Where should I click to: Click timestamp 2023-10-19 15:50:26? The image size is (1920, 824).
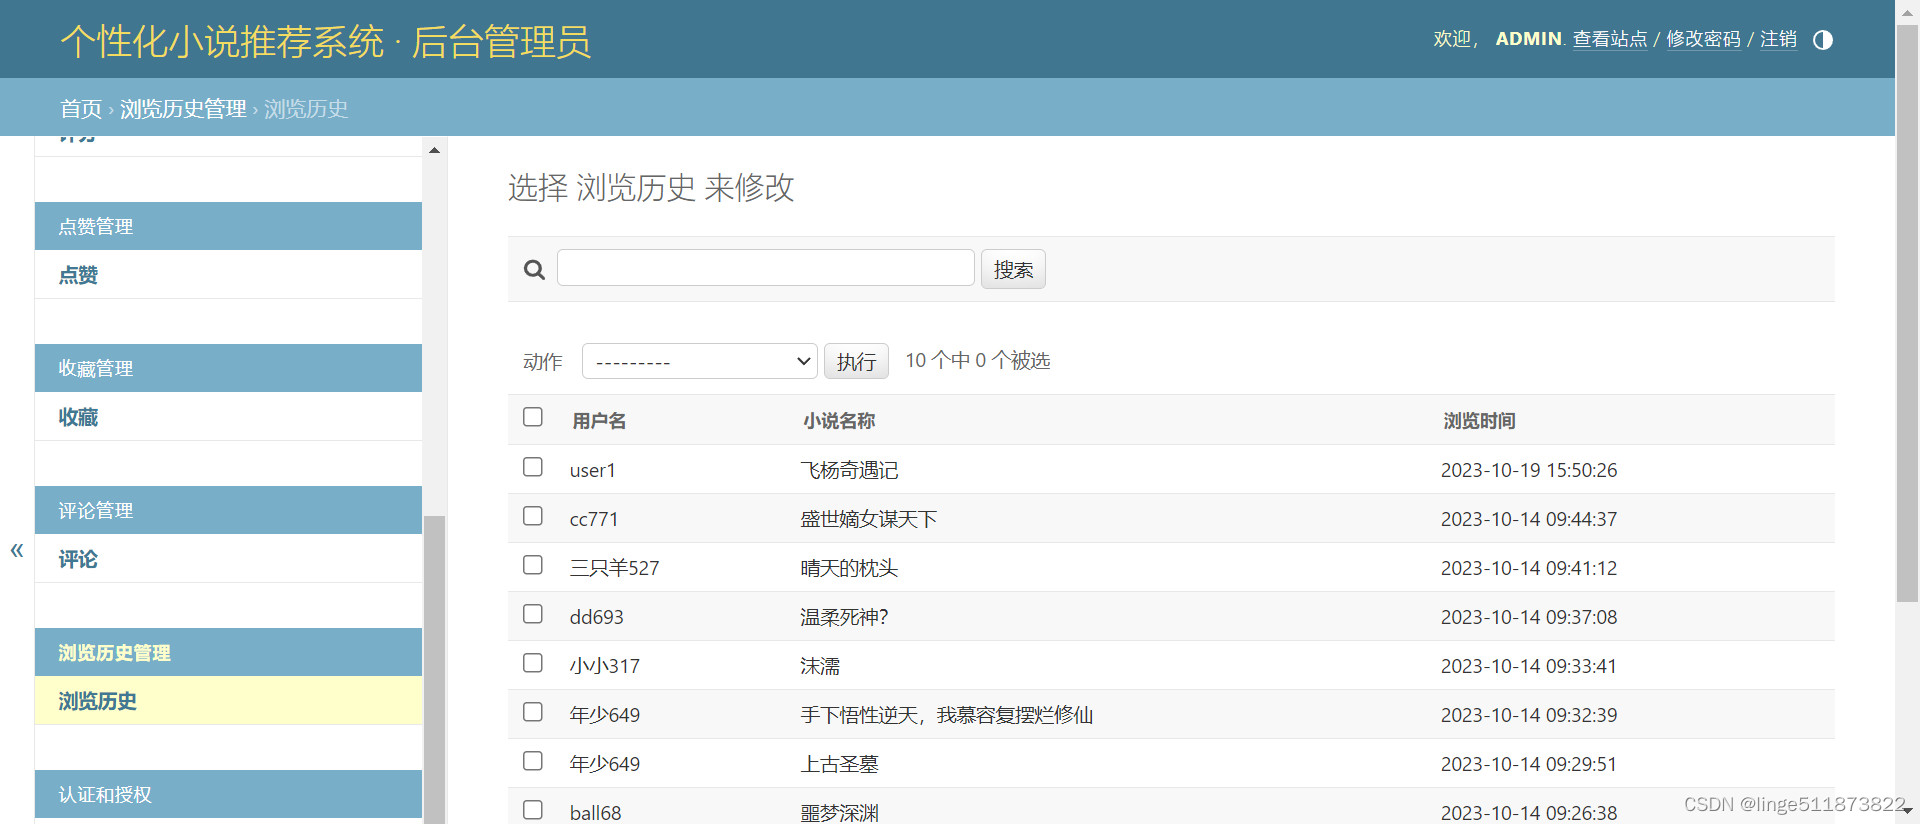tap(1528, 470)
